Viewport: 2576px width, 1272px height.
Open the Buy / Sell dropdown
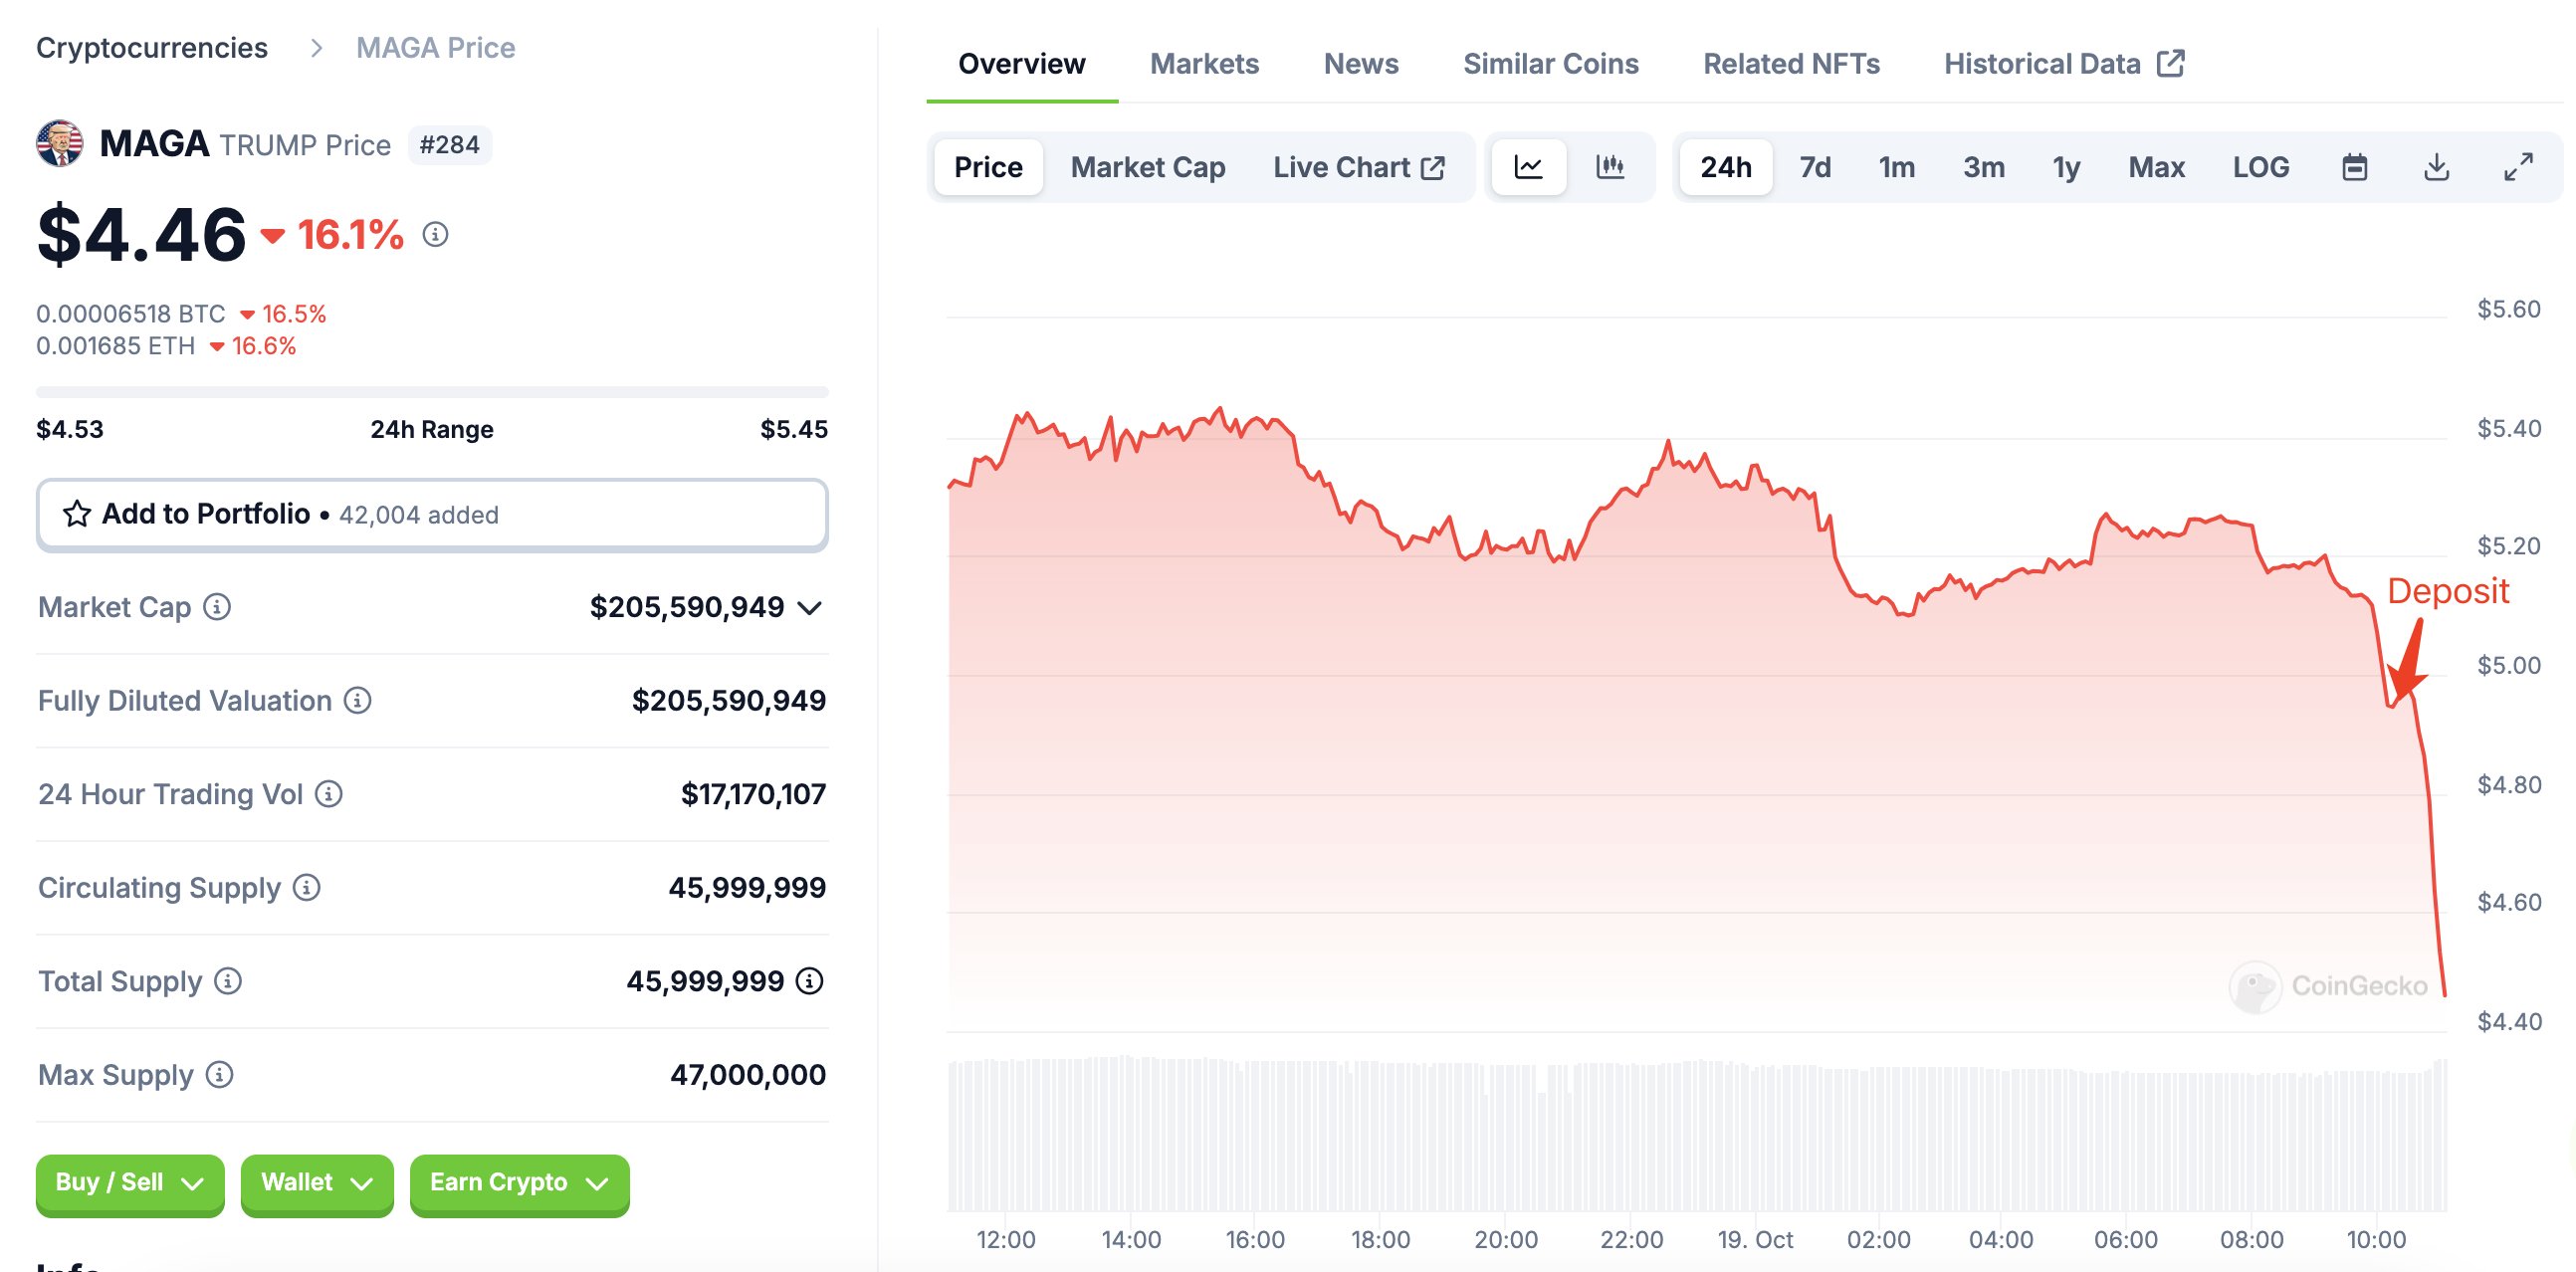(x=130, y=1183)
